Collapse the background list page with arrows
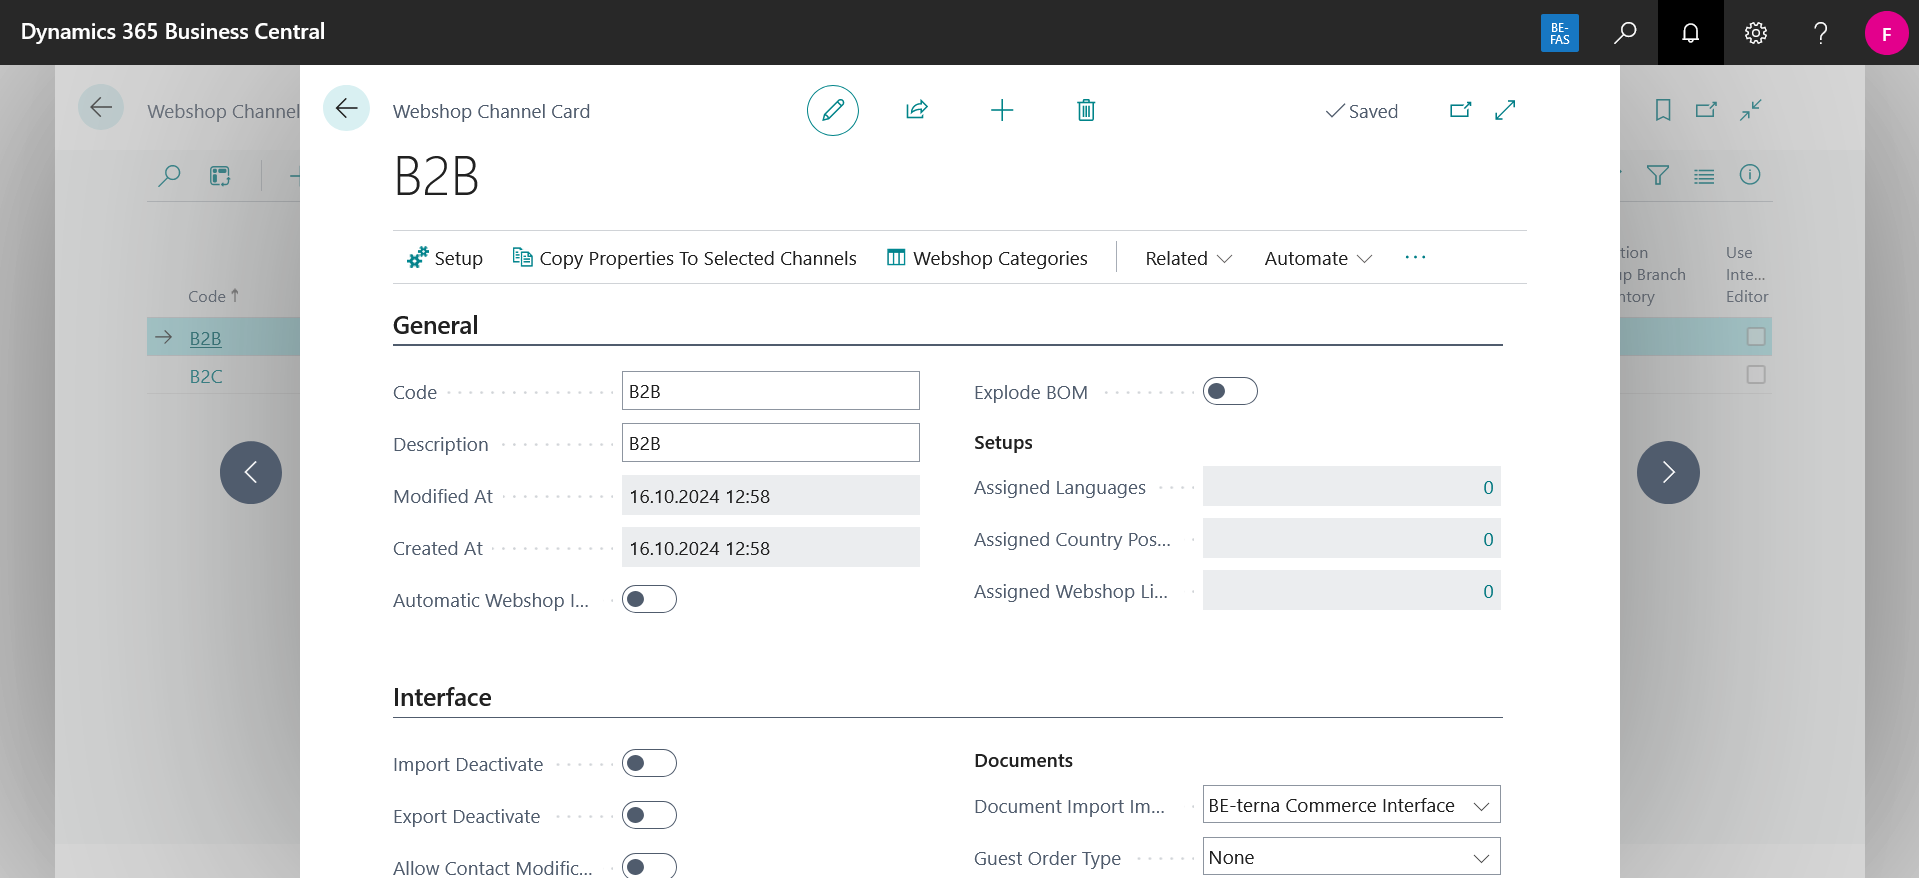Viewport: 1919px width, 878px height. point(1750,110)
